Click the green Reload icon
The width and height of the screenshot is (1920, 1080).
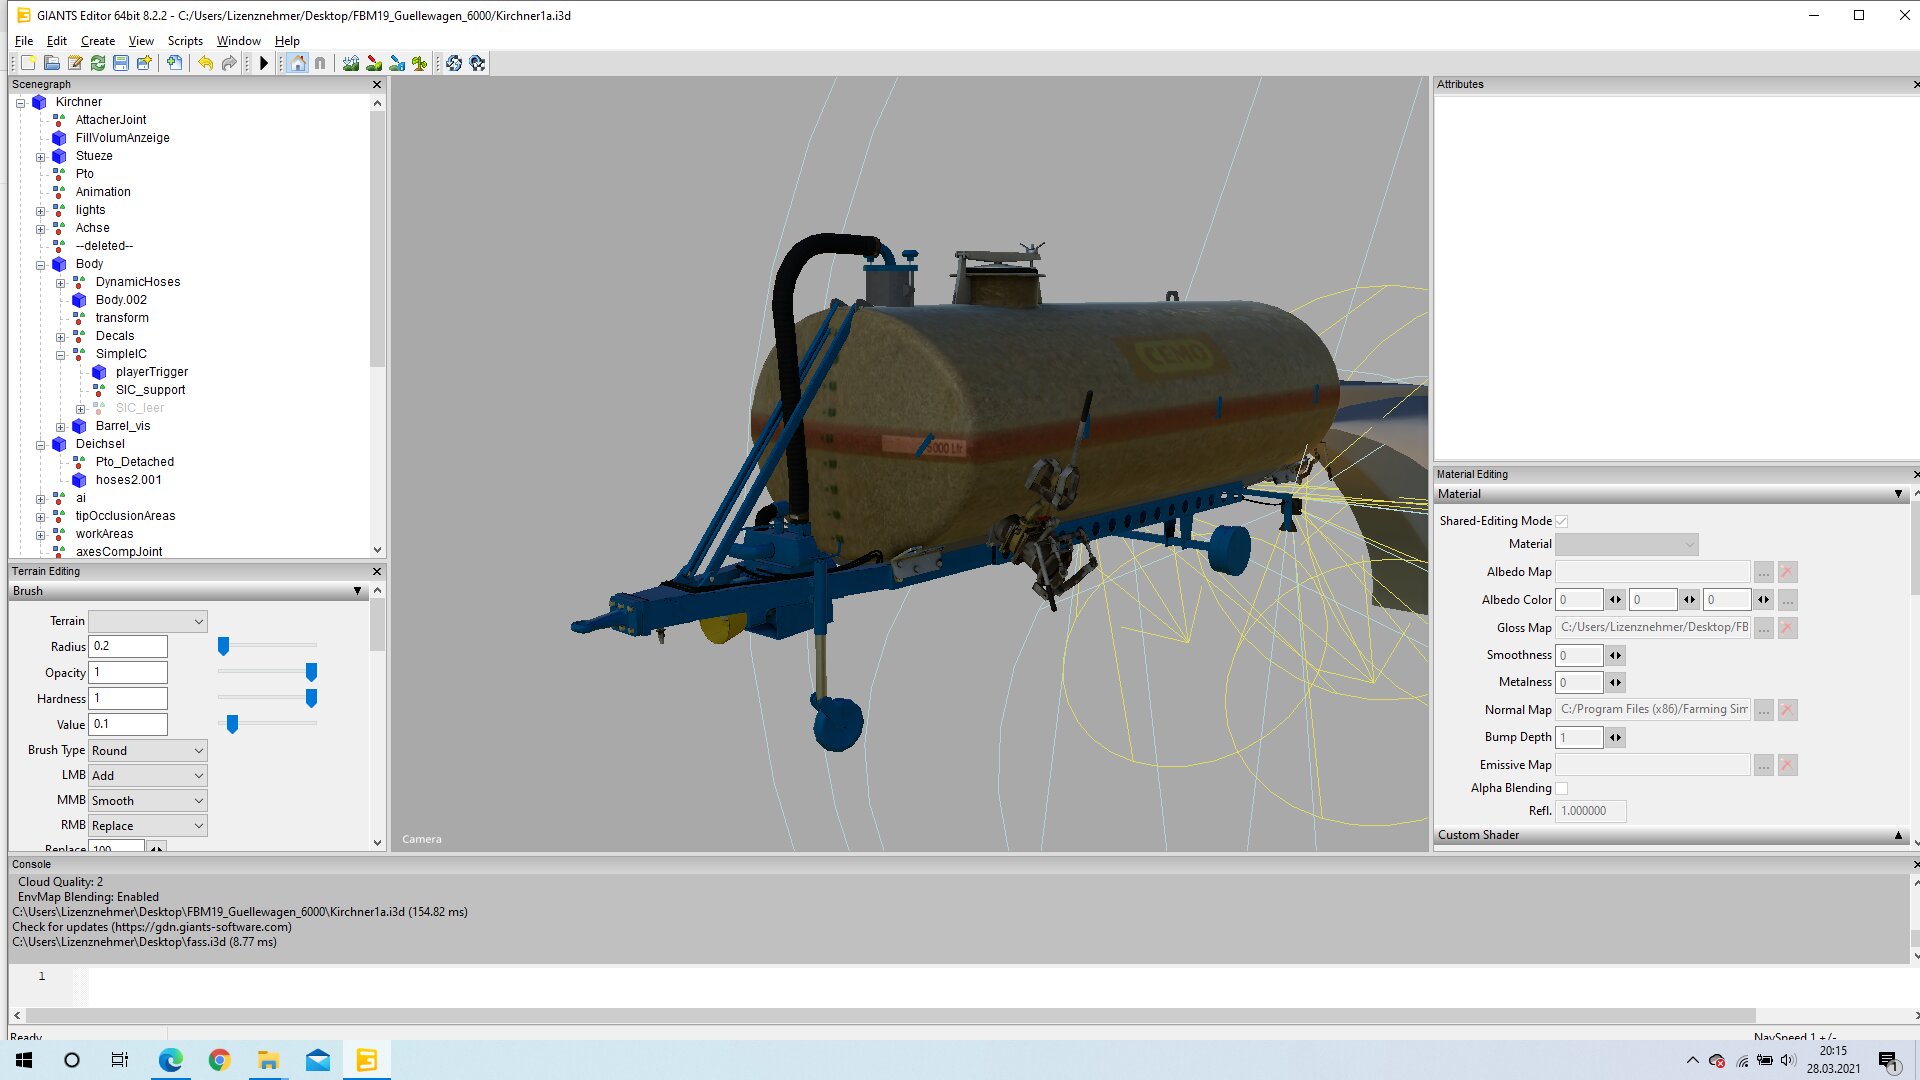point(98,63)
